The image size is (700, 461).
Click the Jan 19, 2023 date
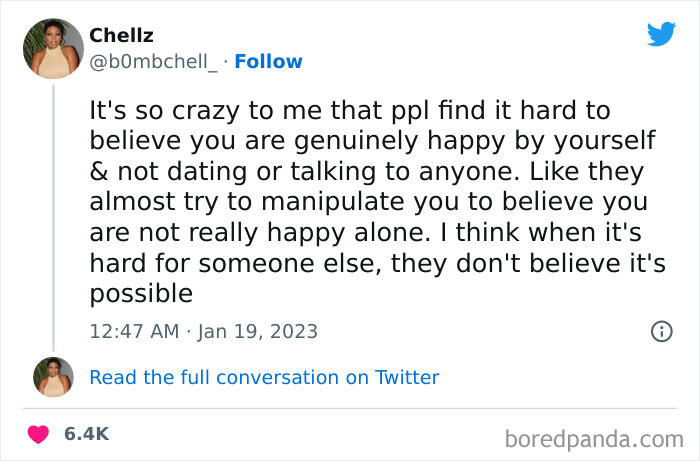(x=260, y=330)
